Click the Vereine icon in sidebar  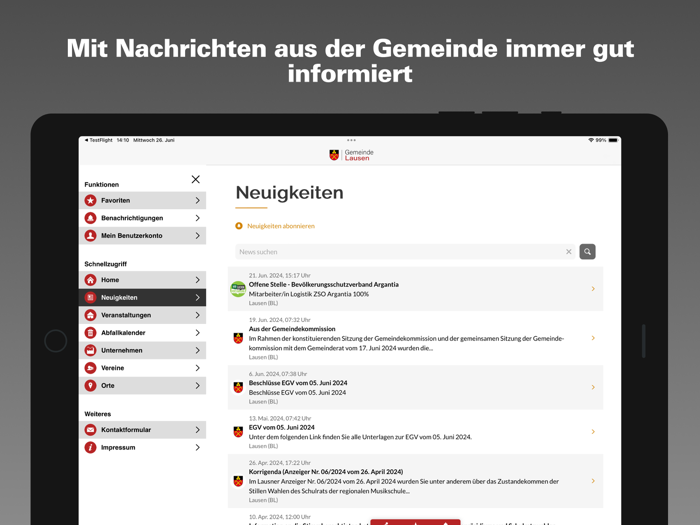[91, 368]
